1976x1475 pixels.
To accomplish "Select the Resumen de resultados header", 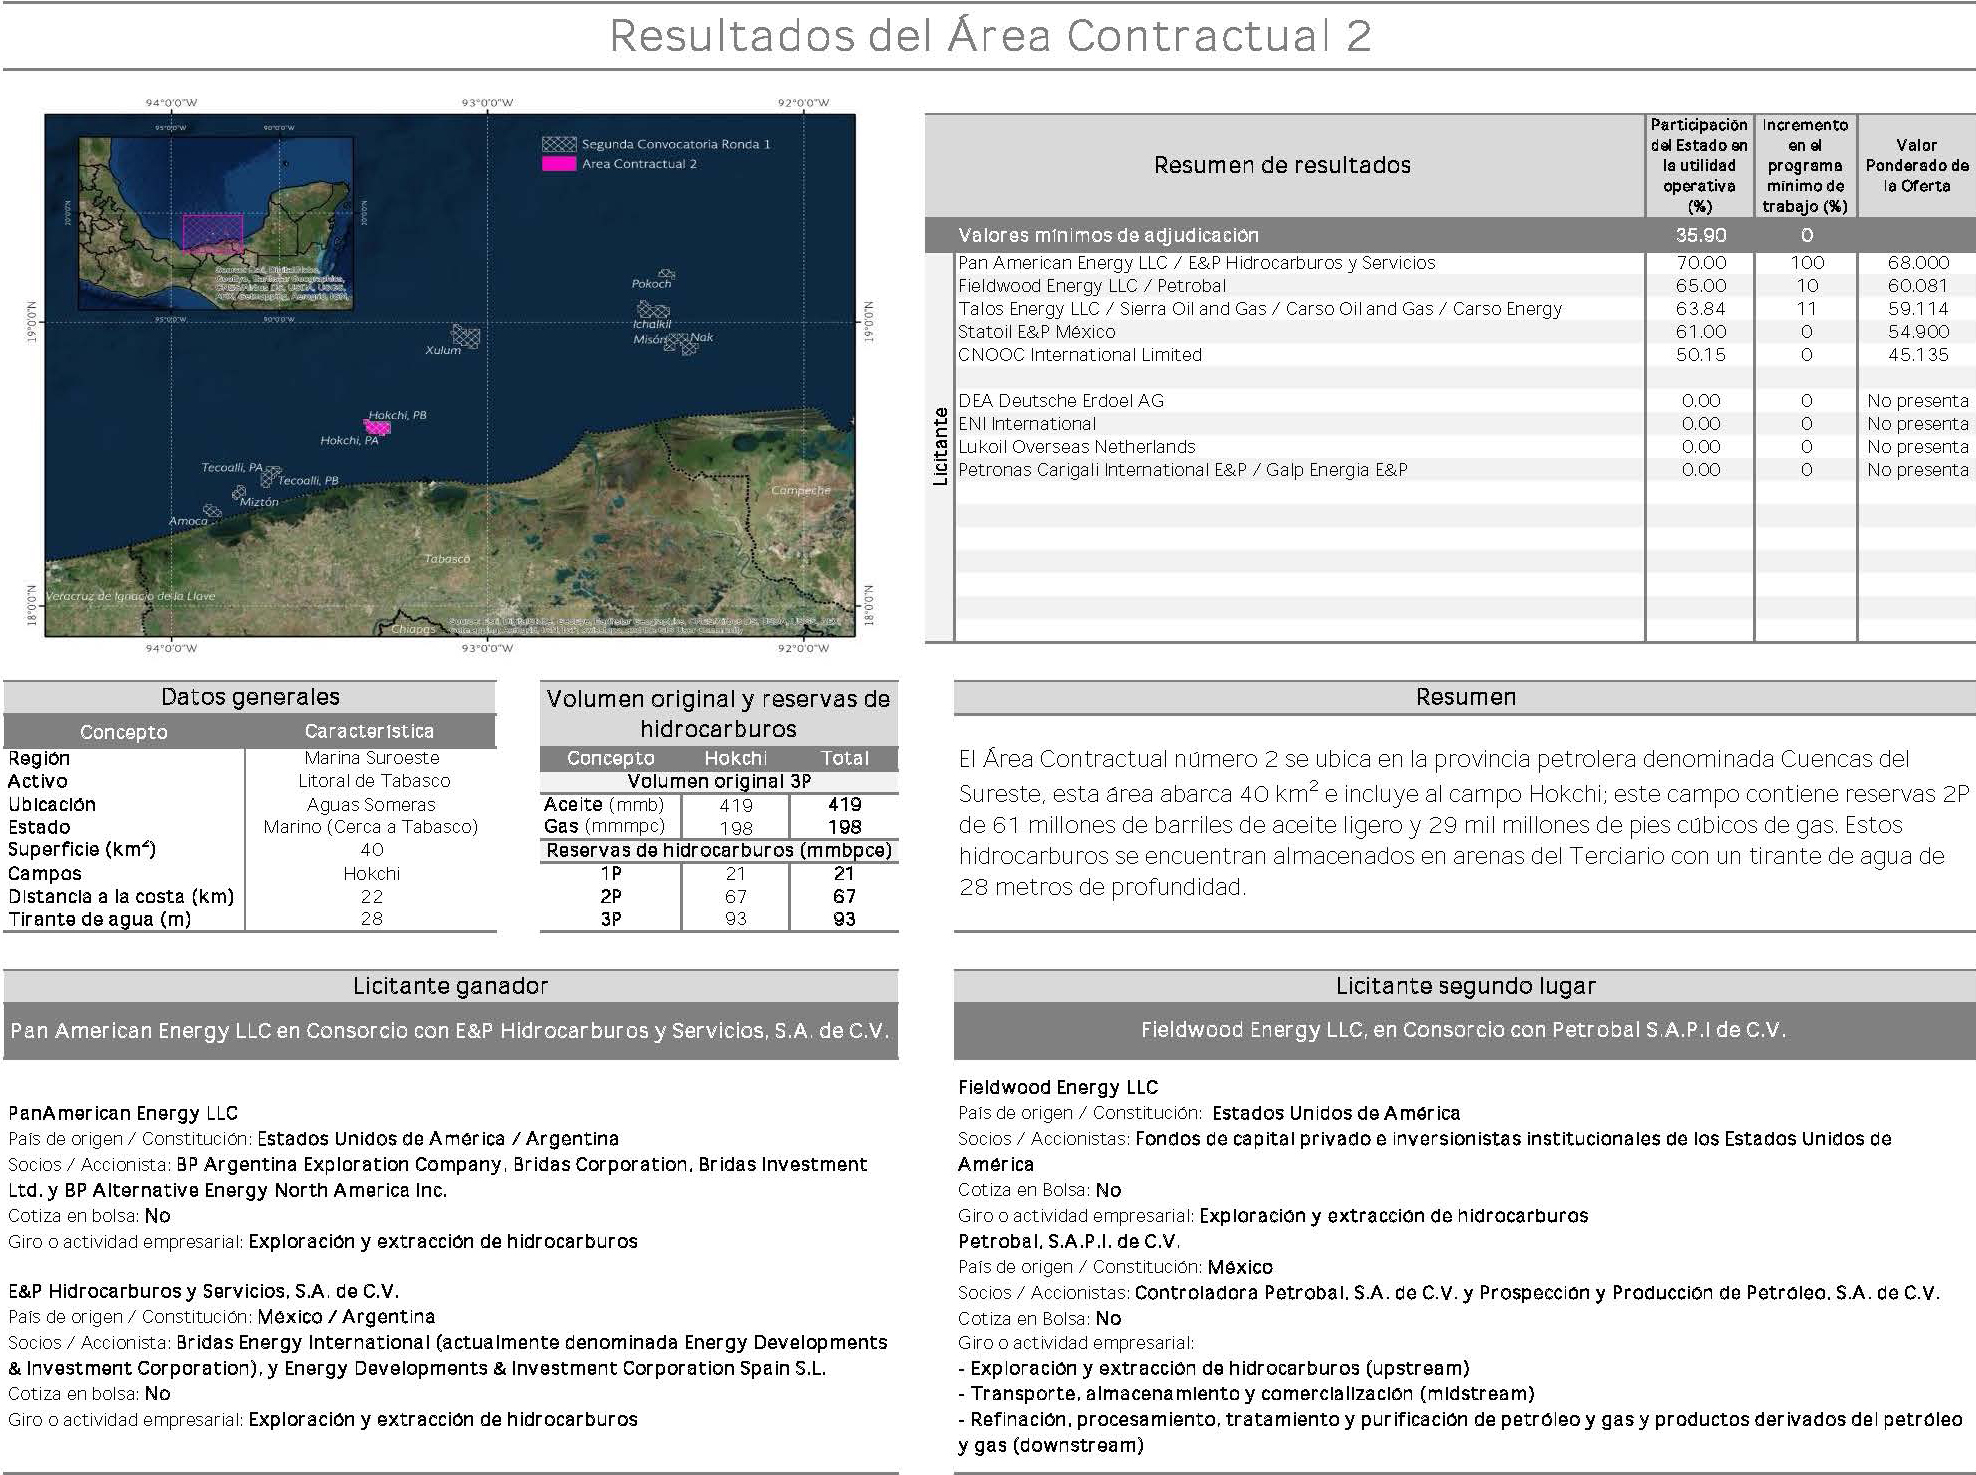I will tap(1282, 165).
